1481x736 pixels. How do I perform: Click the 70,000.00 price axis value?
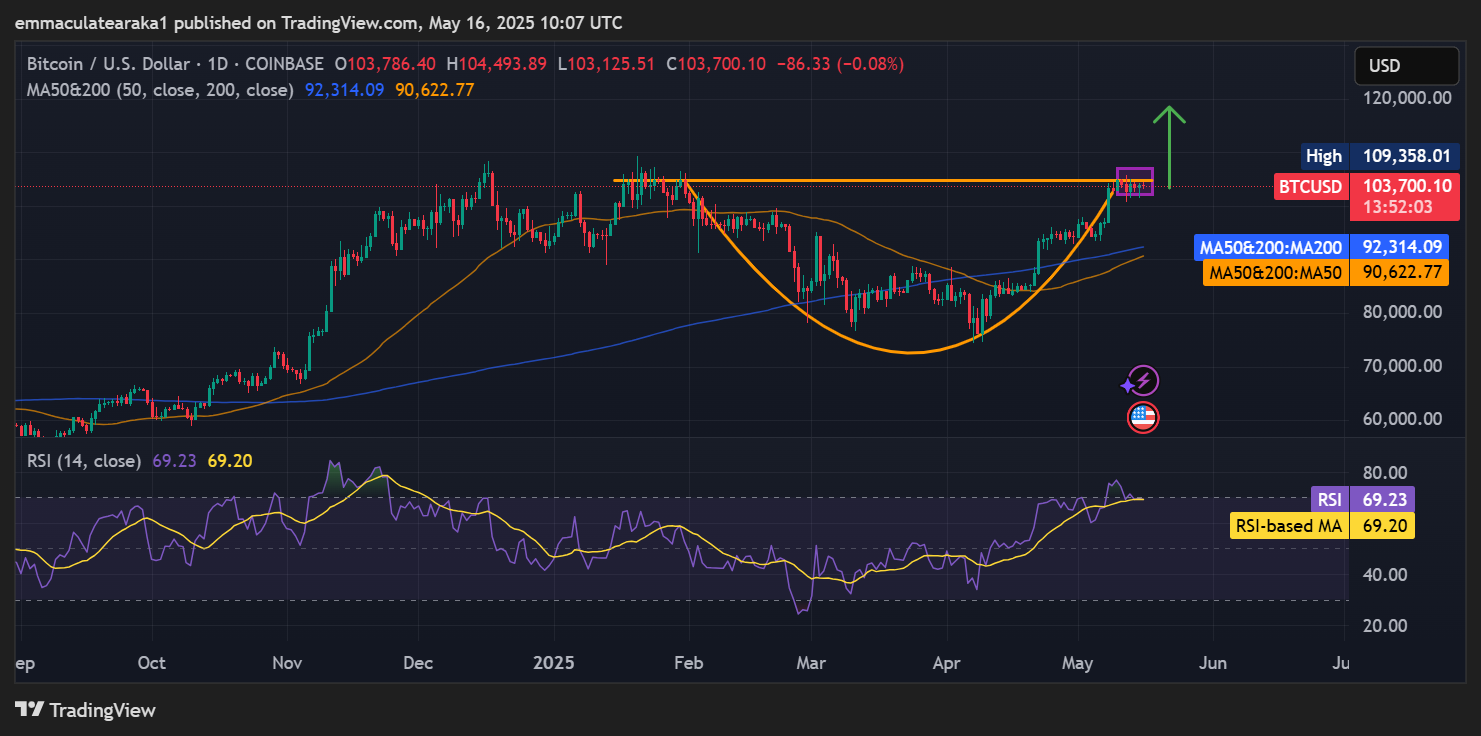tap(1404, 366)
